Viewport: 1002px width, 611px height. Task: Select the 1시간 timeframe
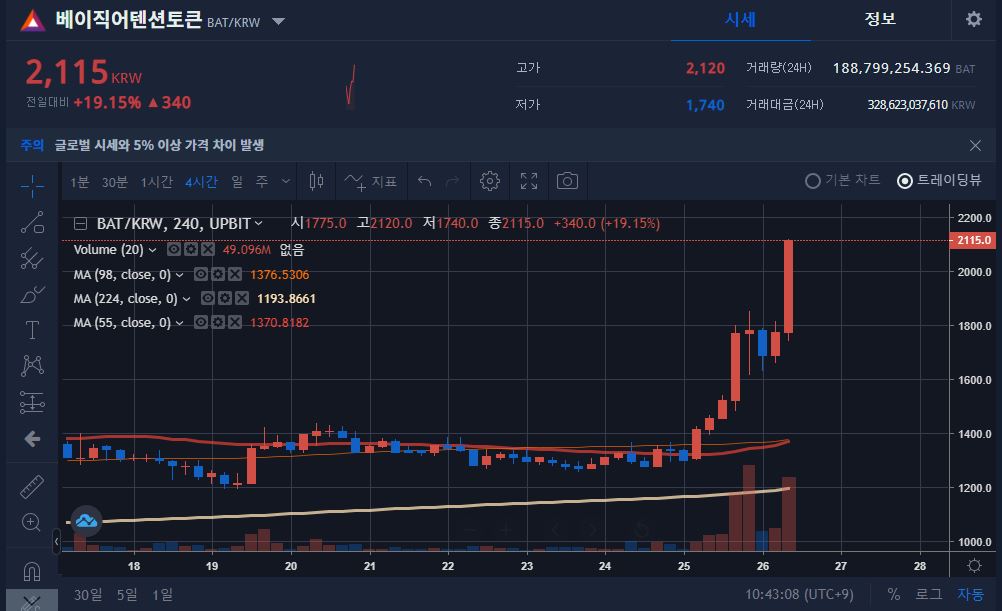click(x=157, y=182)
